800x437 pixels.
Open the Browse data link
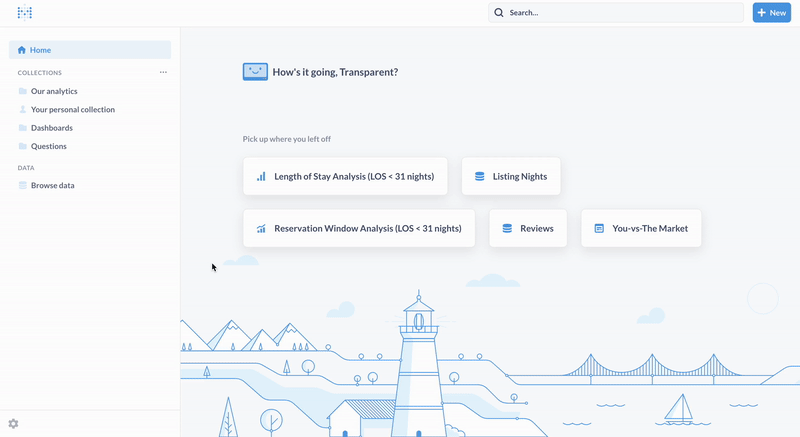(53, 186)
